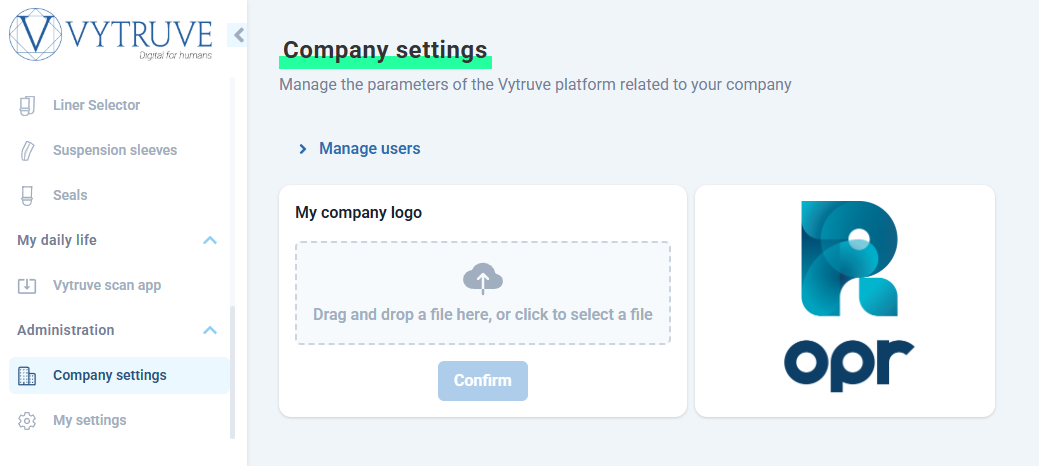Viewport: 1039px width, 466px height.
Task: Open Liner Selector menu item
Action: (96, 105)
